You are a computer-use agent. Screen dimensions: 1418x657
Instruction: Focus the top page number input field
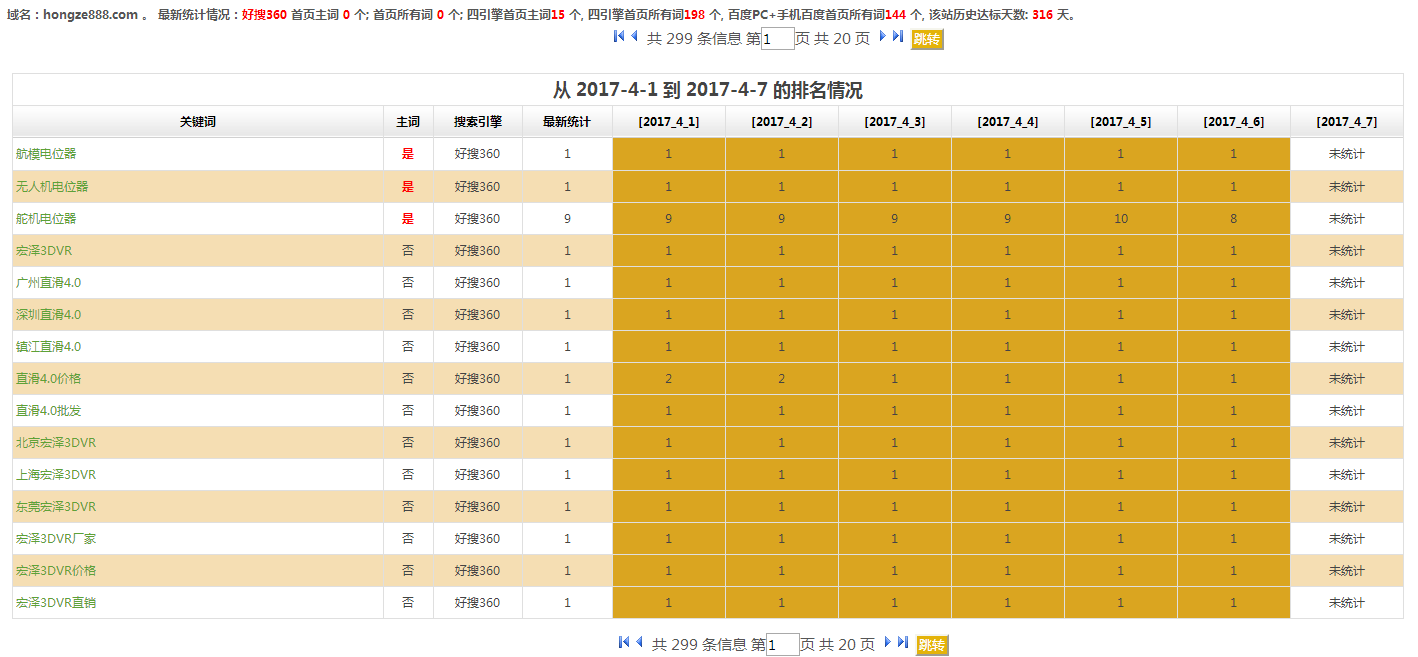point(777,39)
